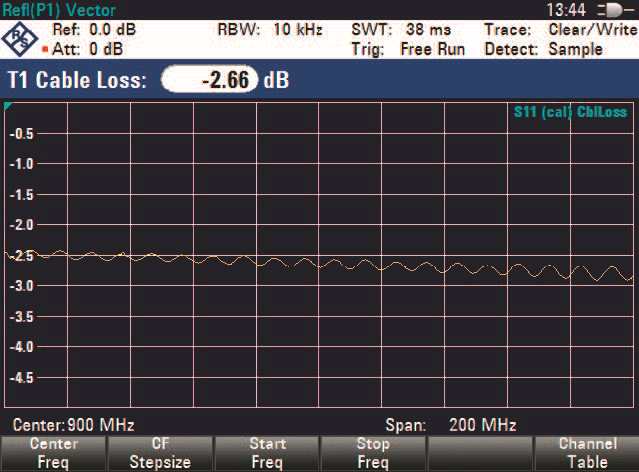The image size is (639, 472).
Task: Click the green reference marker triangle
Action: tap(7, 106)
